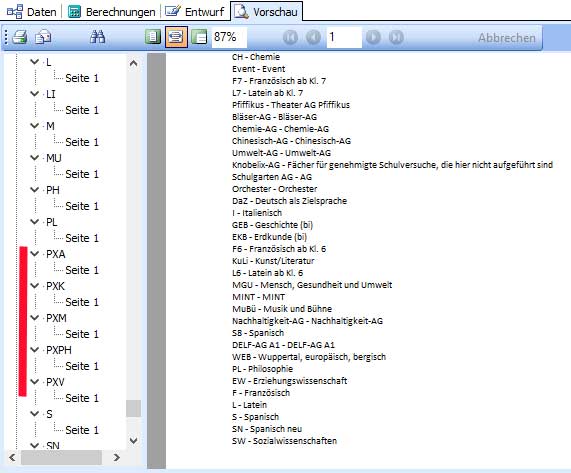Click the tree panel vertical scrollbar thumb
The width and height of the screenshot is (571, 473).
tap(133, 408)
